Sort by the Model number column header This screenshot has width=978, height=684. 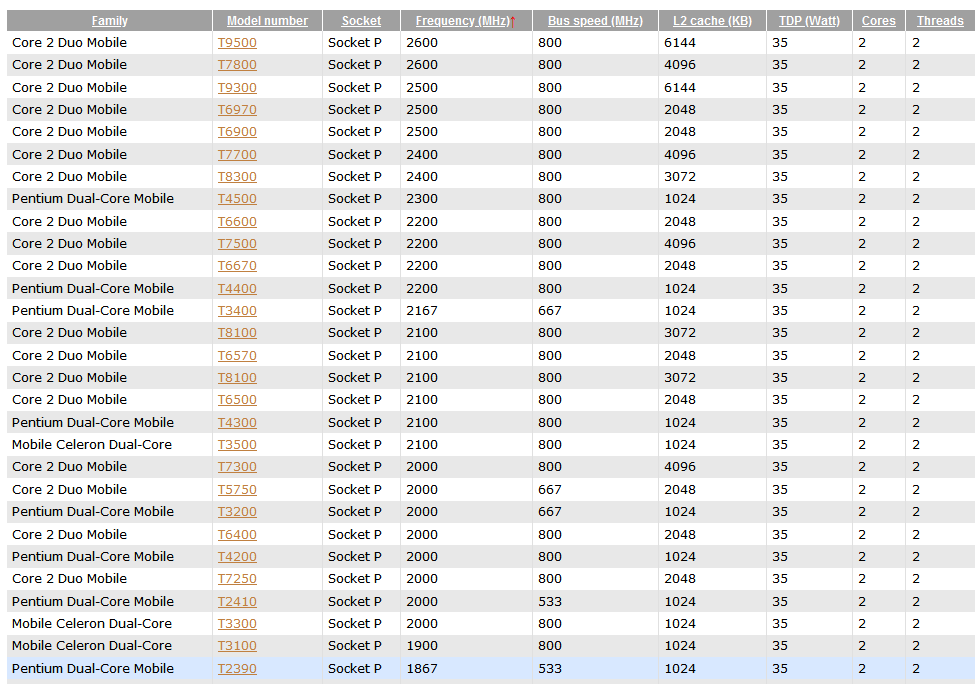(267, 21)
